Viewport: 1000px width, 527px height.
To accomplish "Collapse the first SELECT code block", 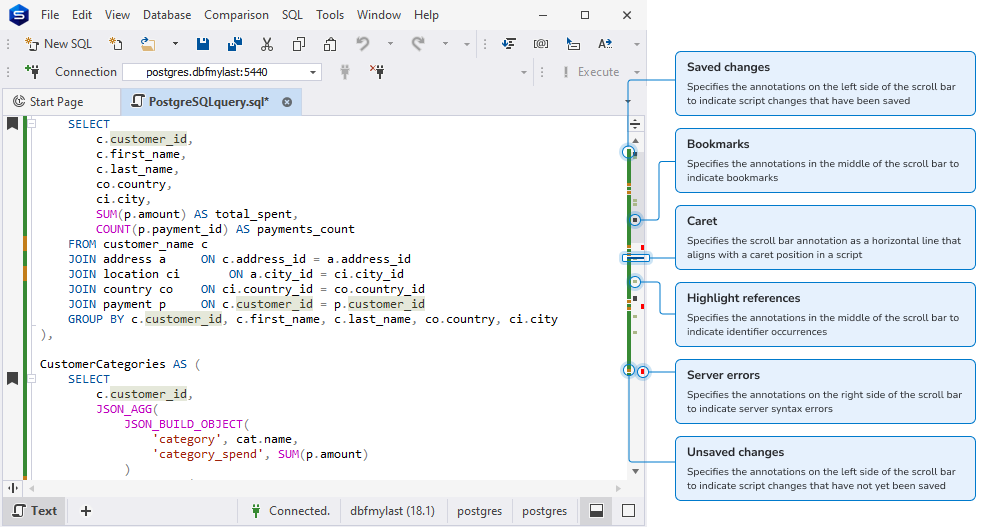I will coord(32,124).
